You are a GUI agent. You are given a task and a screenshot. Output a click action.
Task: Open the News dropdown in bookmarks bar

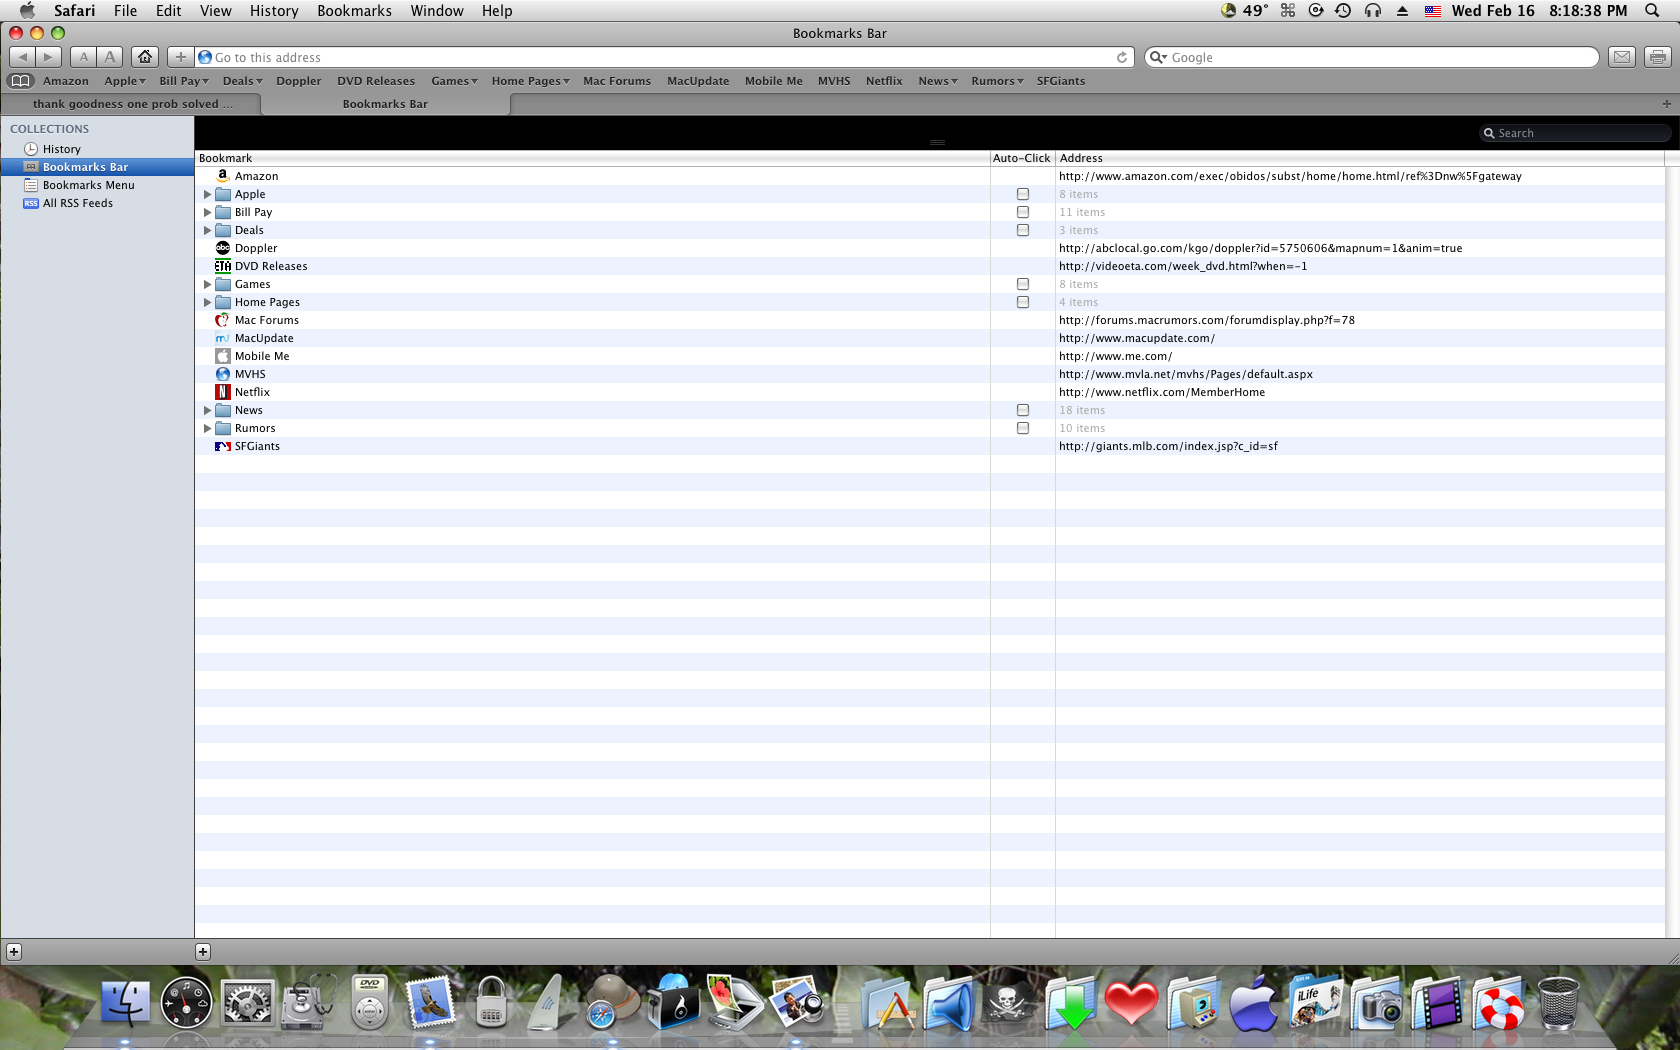[x=938, y=81]
